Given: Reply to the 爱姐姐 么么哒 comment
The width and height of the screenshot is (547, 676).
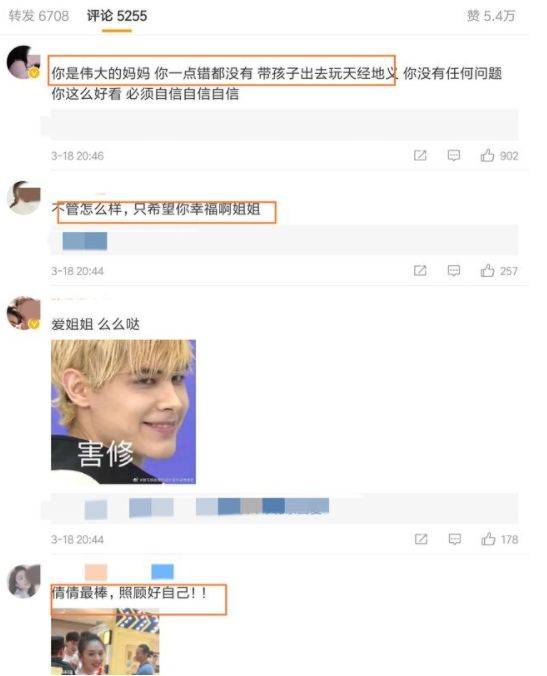Looking at the screenshot, I should (455, 539).
